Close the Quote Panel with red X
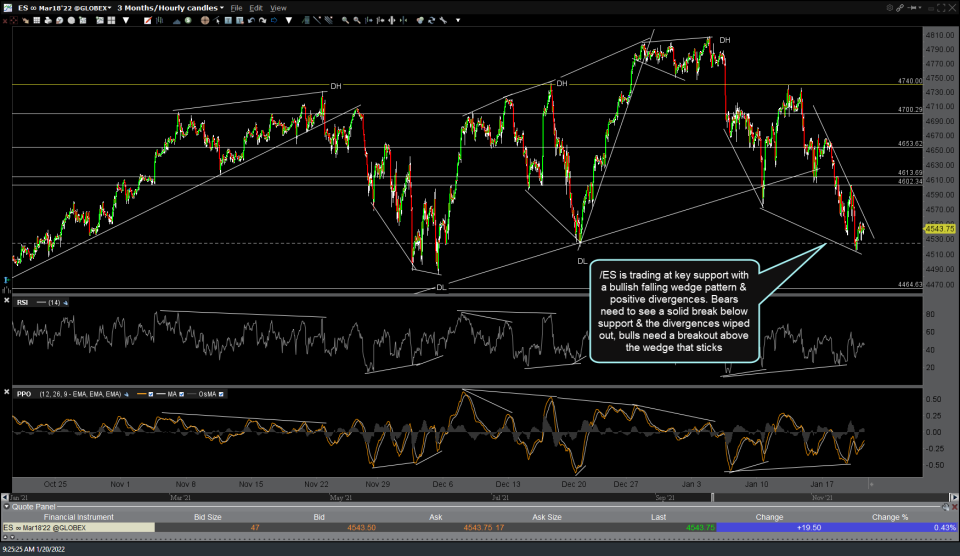This screenshot has height=556, width=960. coord(954,507)
